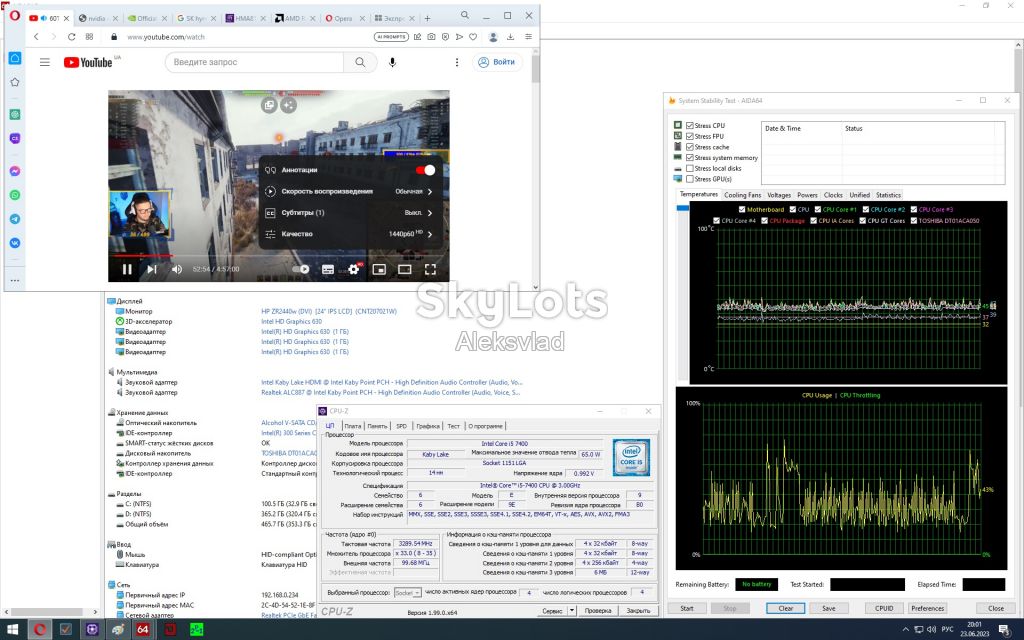Click the YouTube voice search microphone

coord(392,62)
